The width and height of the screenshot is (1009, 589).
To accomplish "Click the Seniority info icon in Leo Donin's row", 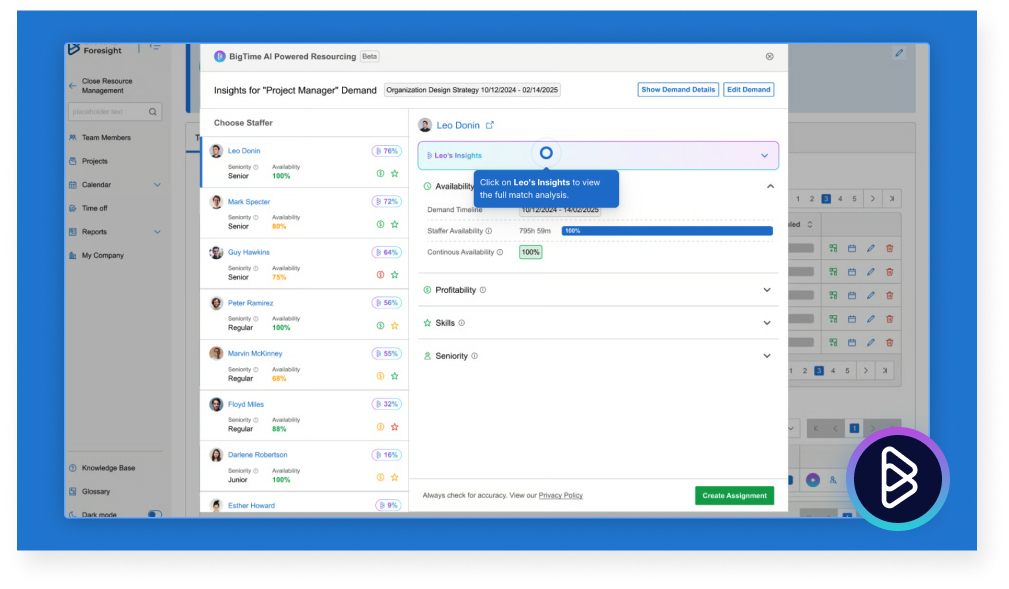I will click(255, 167).
